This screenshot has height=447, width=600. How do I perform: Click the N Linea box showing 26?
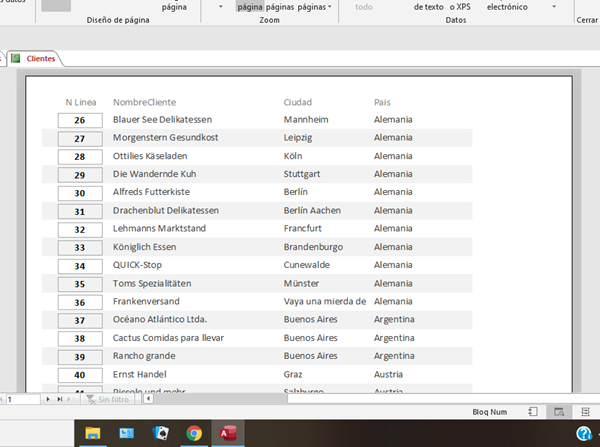point(80,120)
